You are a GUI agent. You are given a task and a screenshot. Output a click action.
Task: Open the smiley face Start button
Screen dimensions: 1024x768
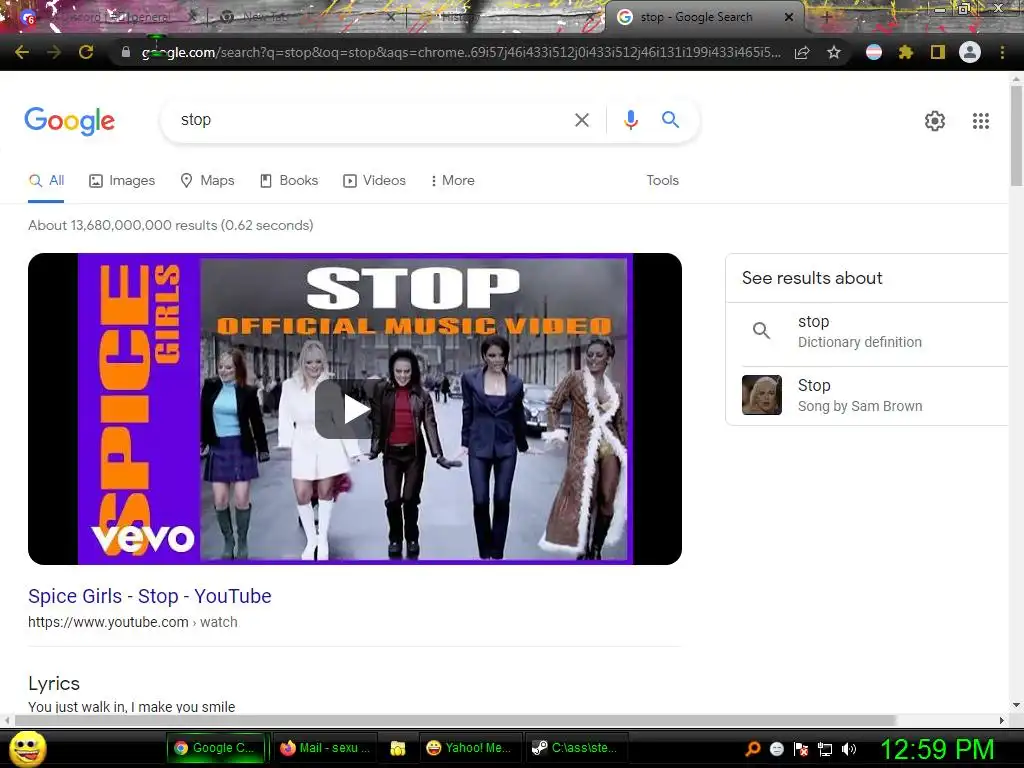(x=27, y=748)
